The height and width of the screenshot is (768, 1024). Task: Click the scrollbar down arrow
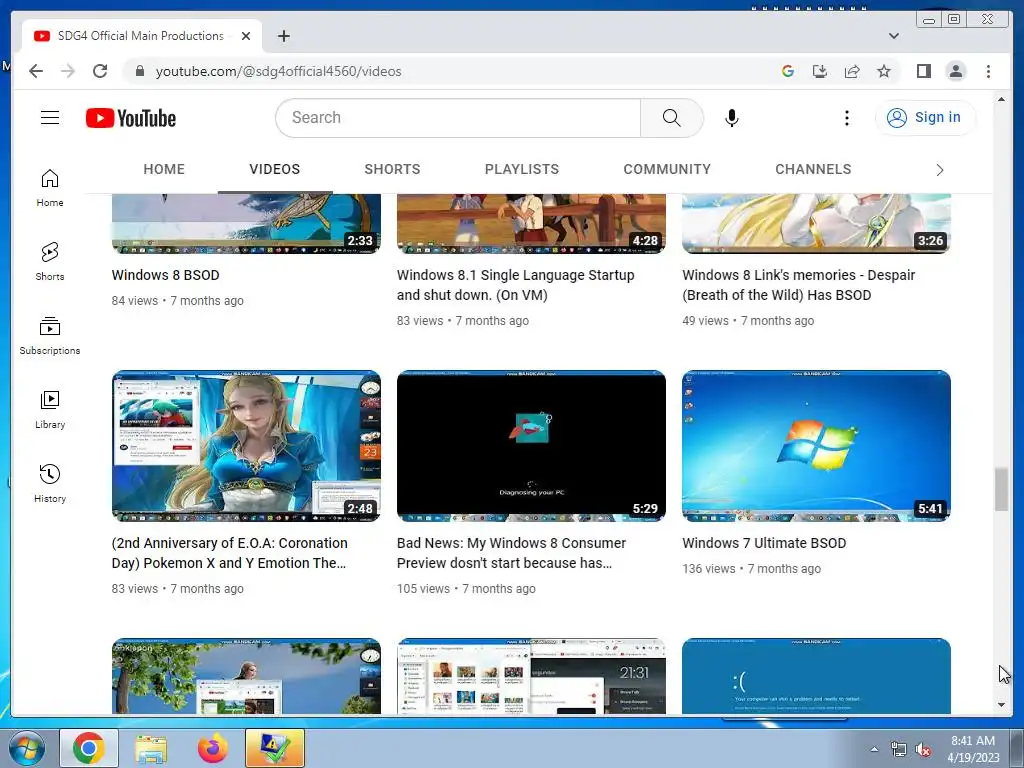coord(1001,705)
